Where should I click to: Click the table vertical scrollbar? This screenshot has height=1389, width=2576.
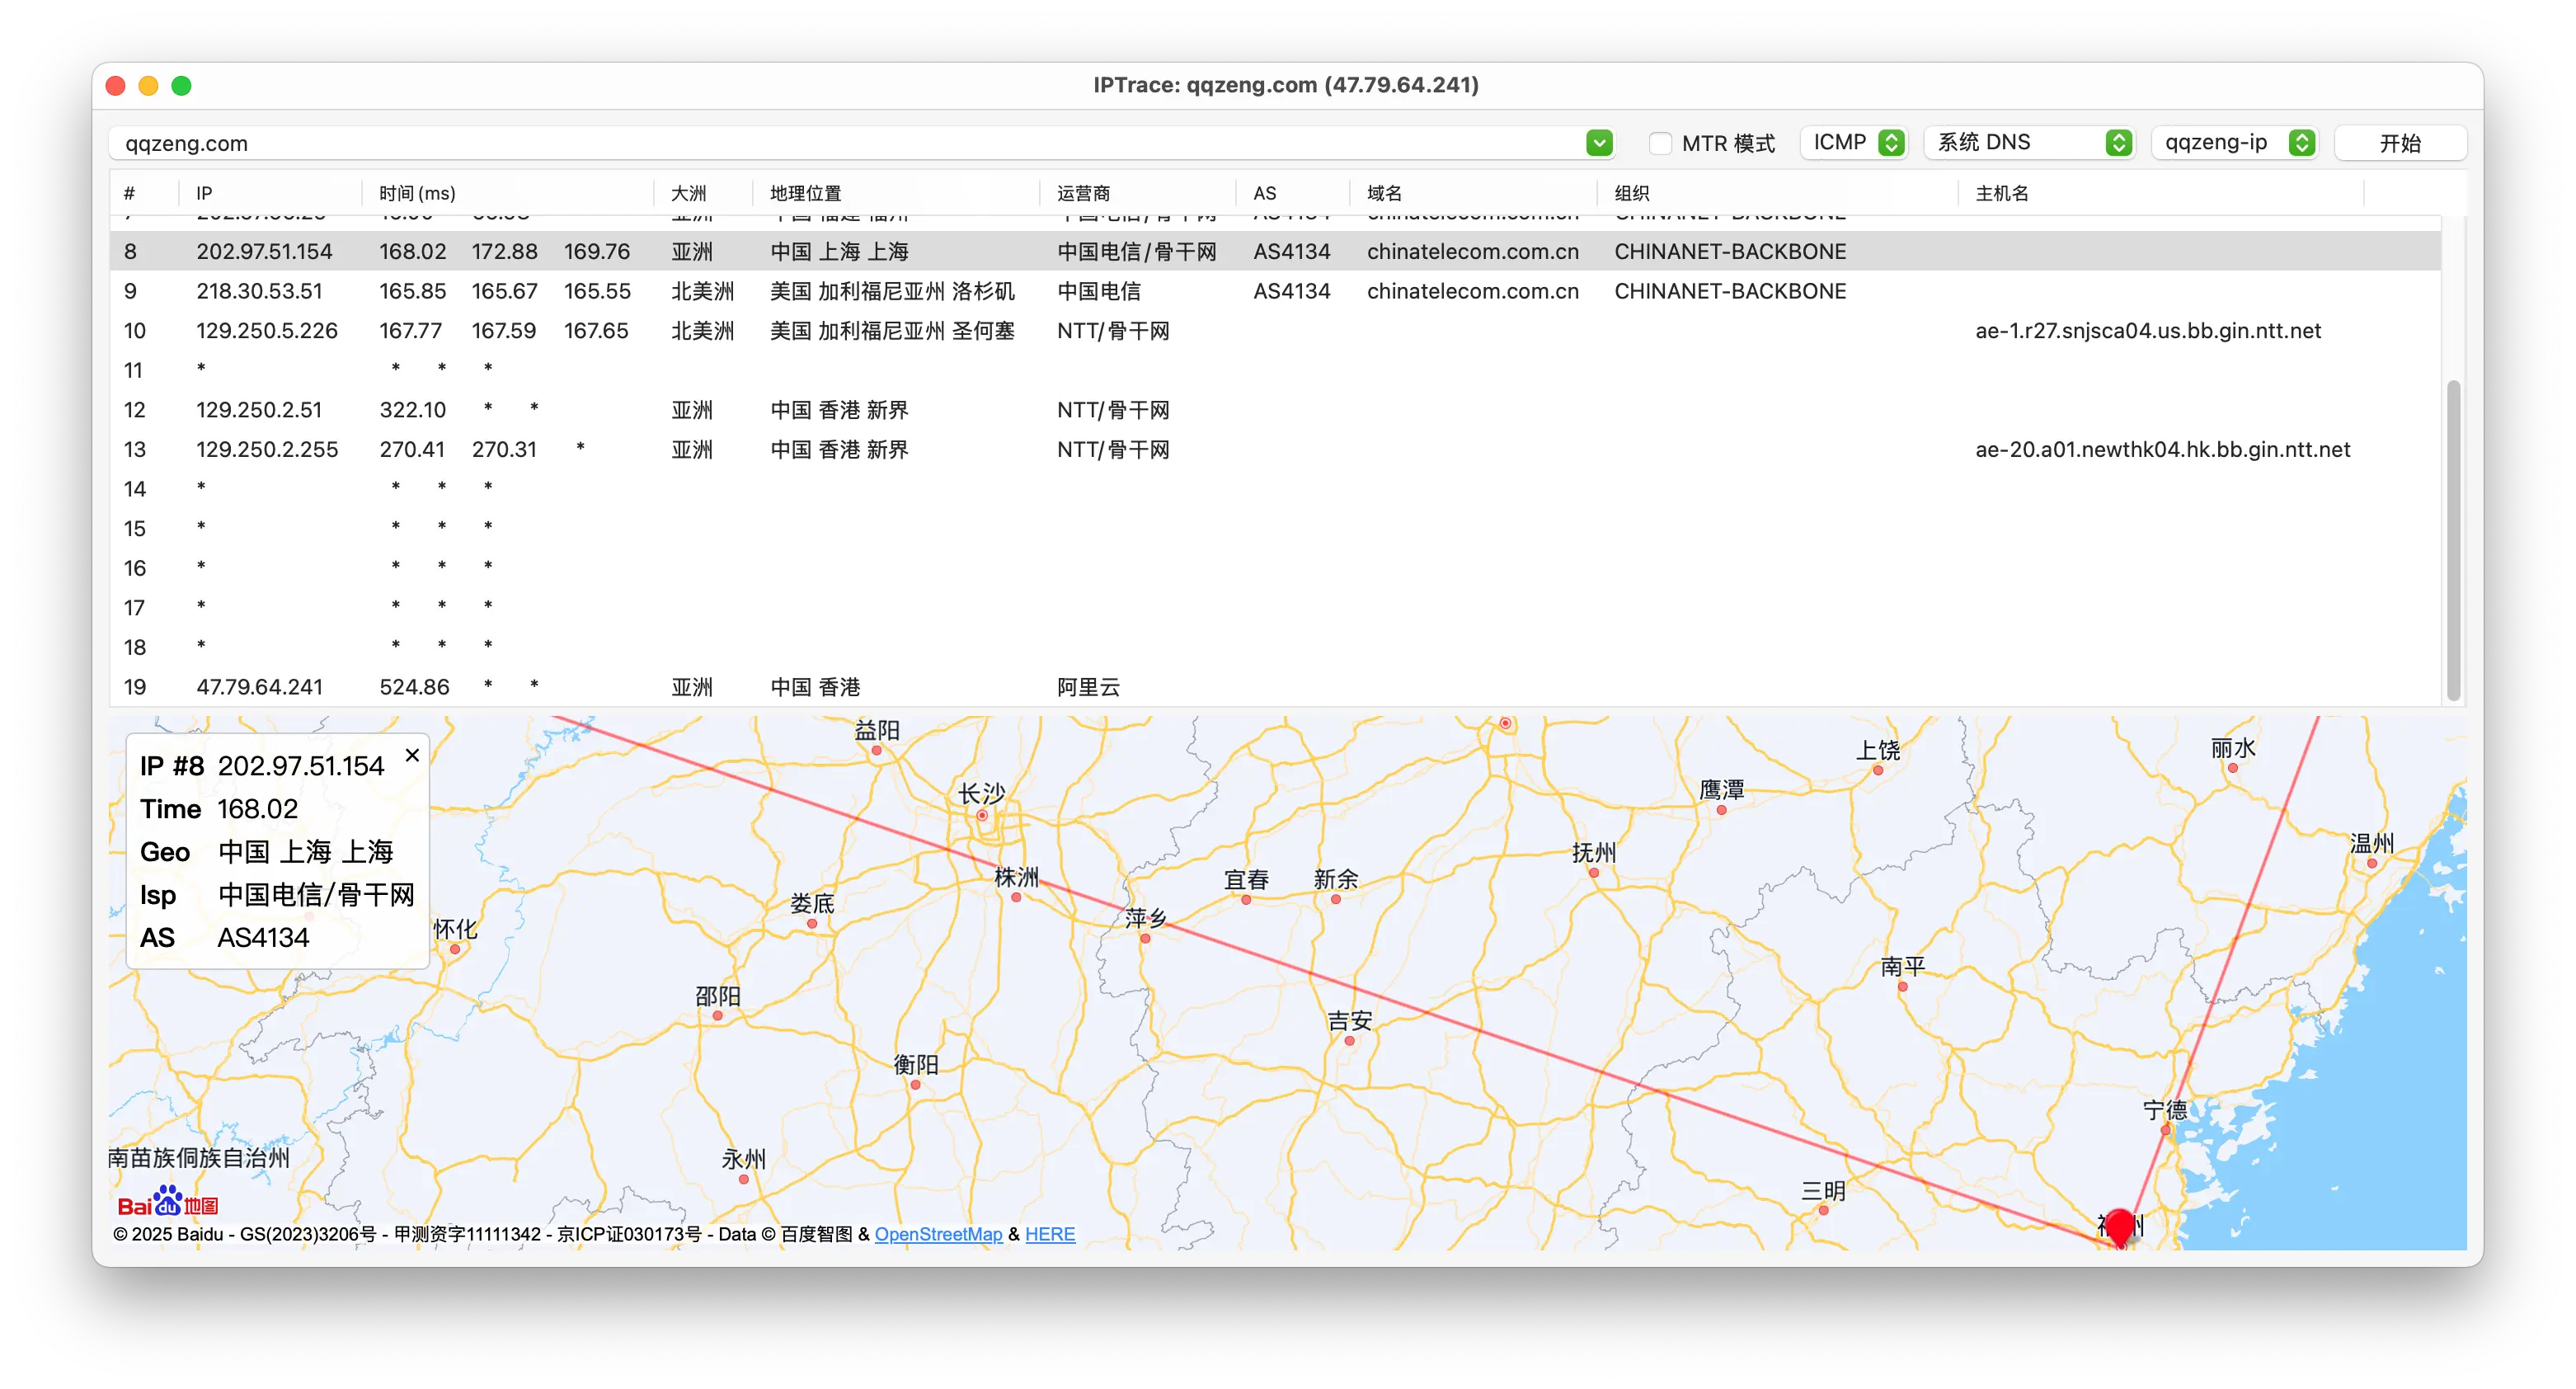point(2453,540)
